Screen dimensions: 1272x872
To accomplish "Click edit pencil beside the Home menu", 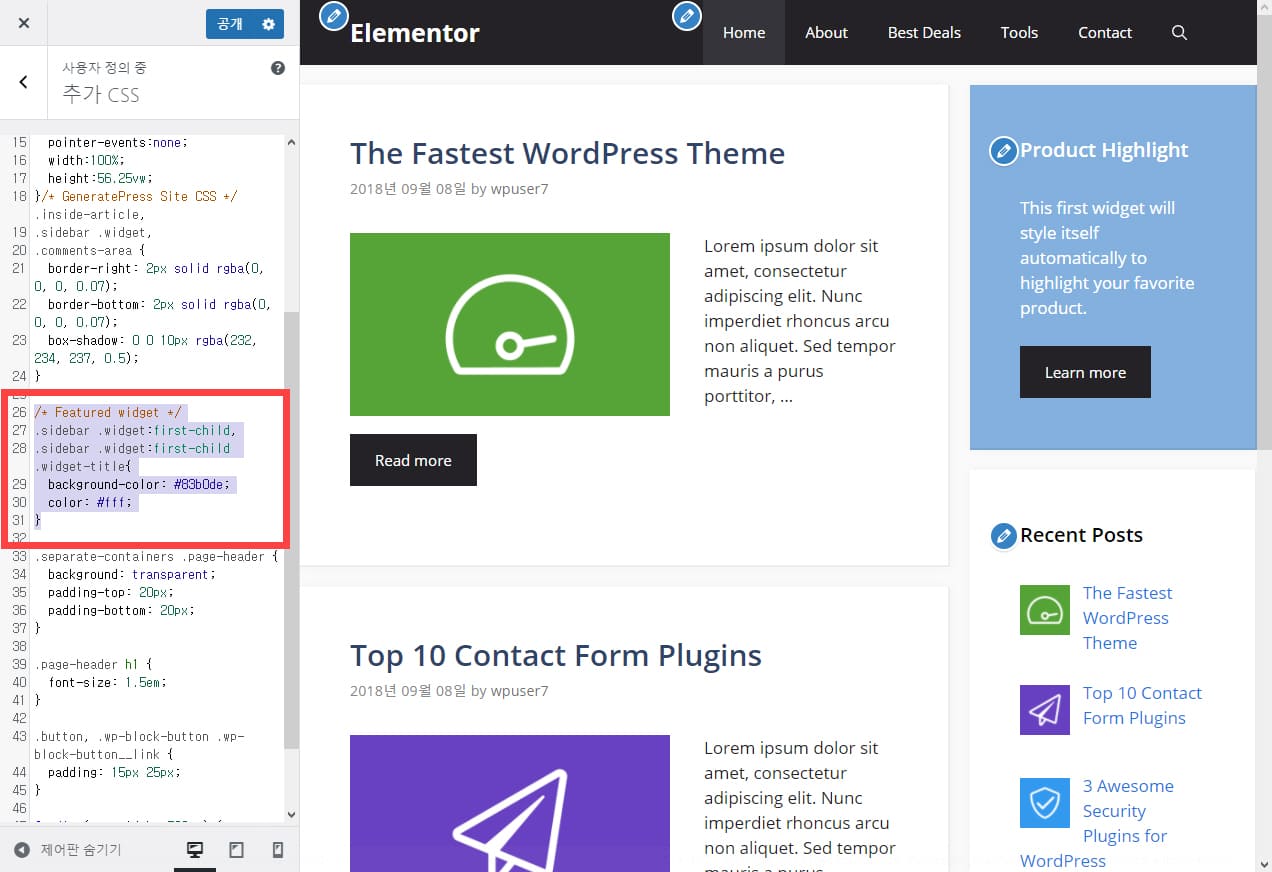I will point(687,16).
